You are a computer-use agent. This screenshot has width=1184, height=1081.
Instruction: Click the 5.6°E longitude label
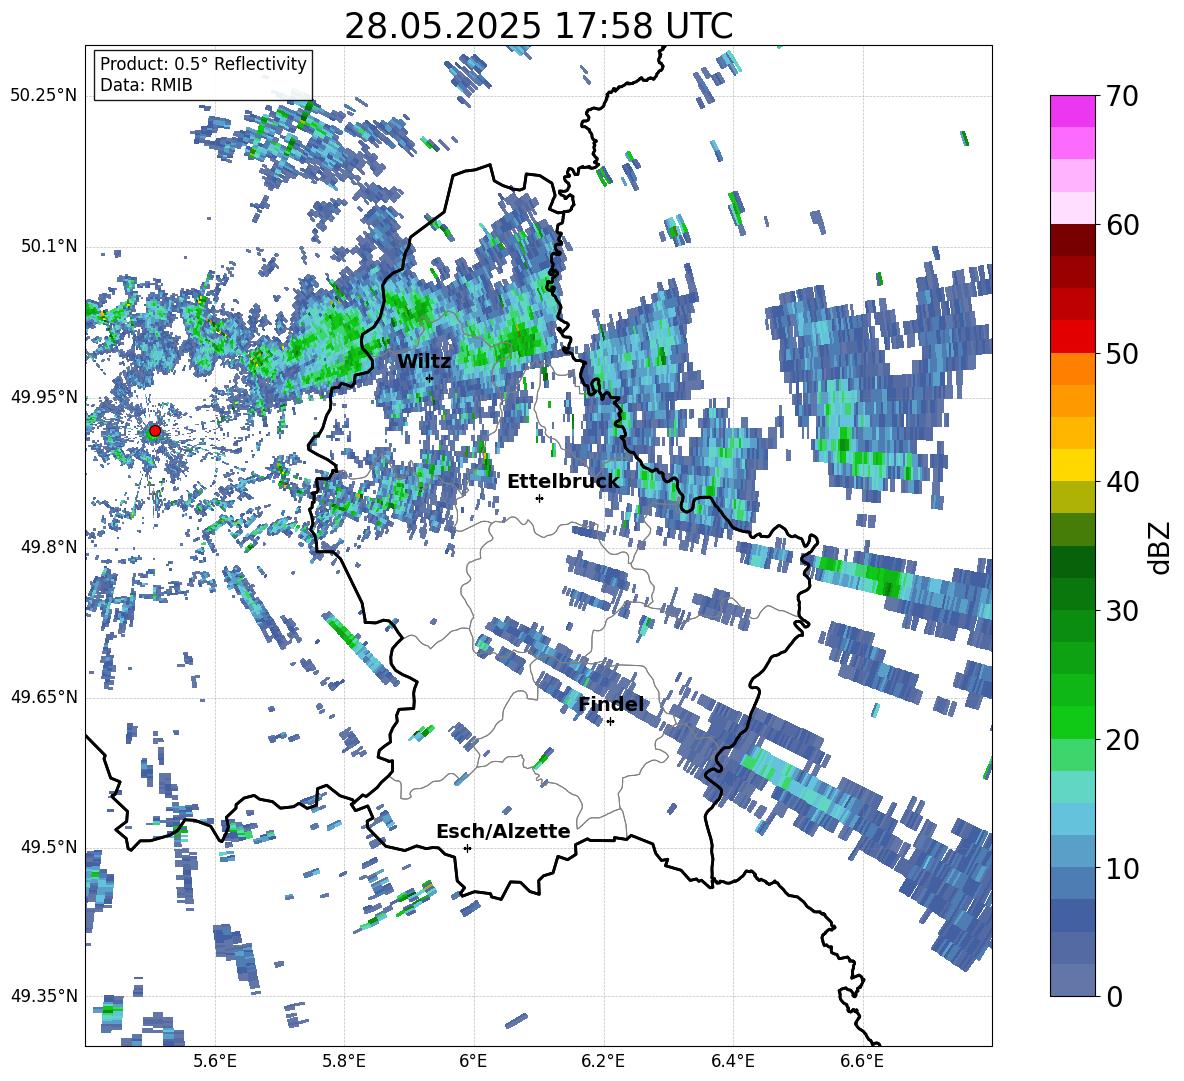[215, 1061]
